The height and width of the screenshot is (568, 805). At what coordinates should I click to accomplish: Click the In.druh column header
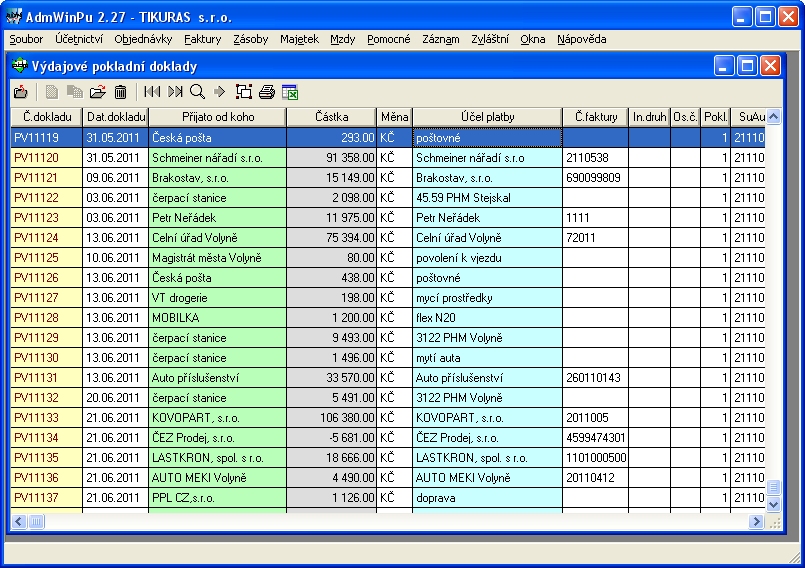tap(649, 117)
